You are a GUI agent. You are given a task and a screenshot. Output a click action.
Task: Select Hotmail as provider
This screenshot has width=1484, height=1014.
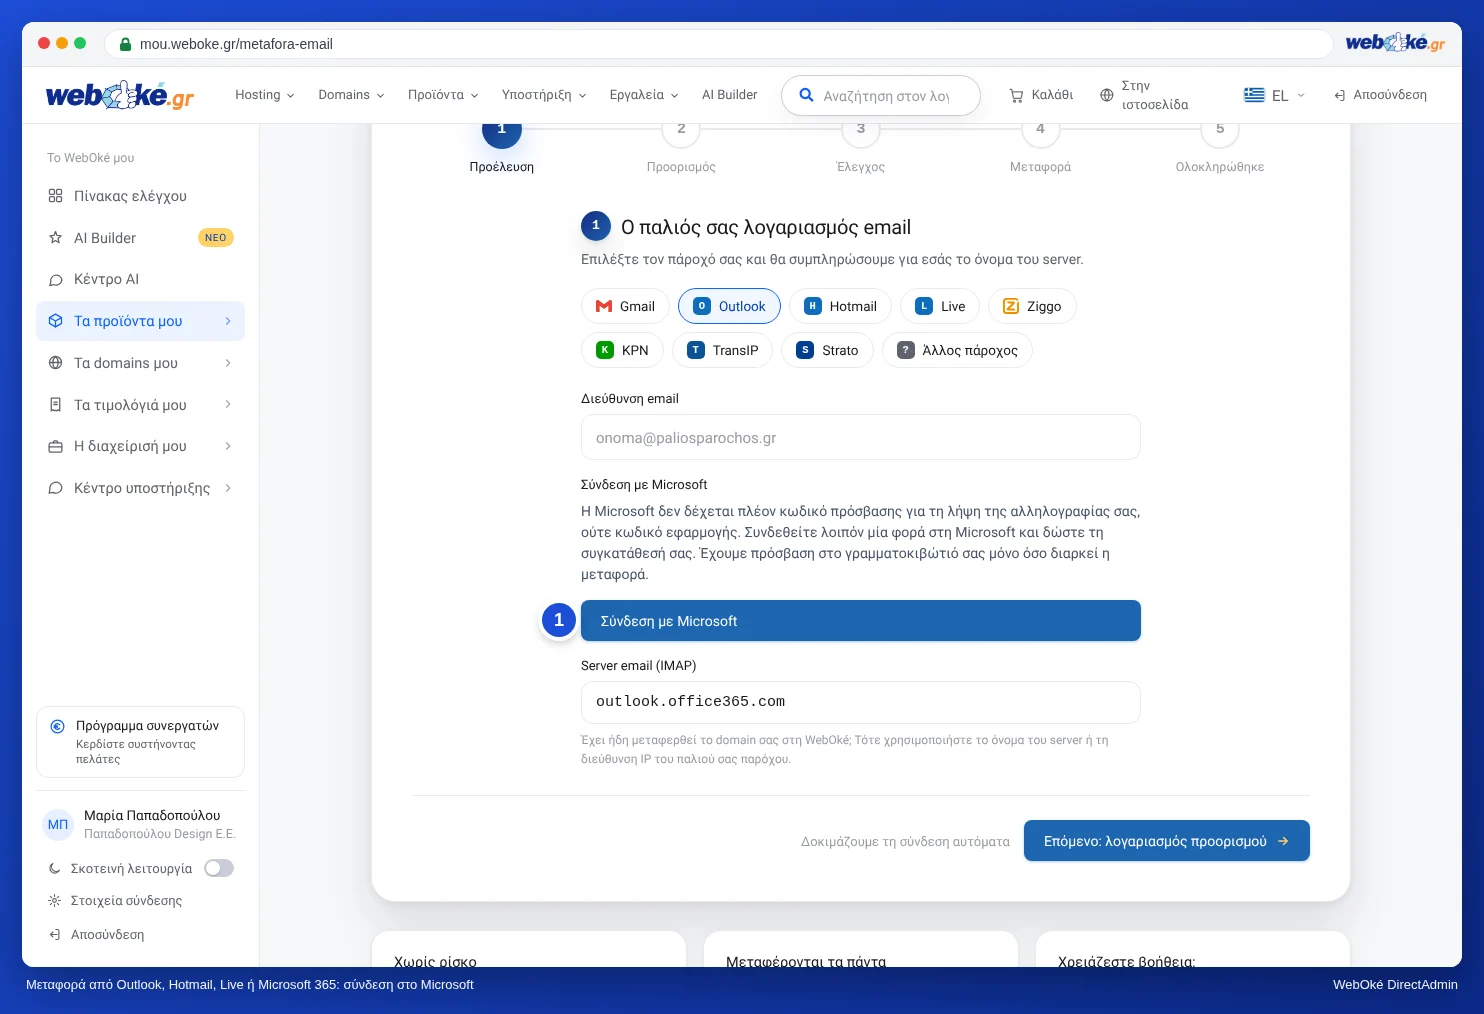coord(841,306)
